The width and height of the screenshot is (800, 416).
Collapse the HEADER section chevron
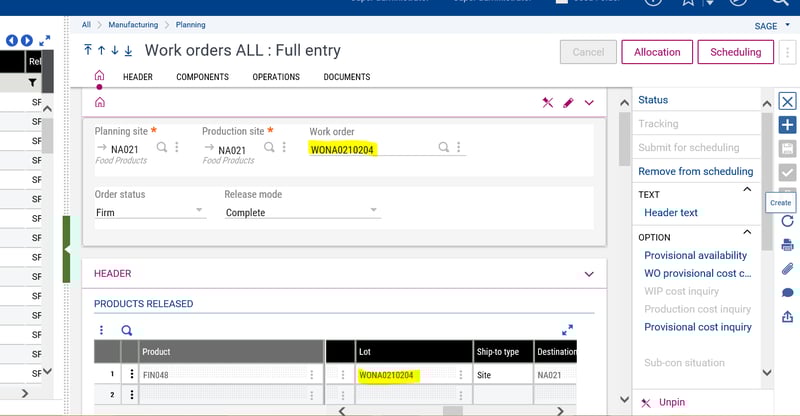pos(588,273)
